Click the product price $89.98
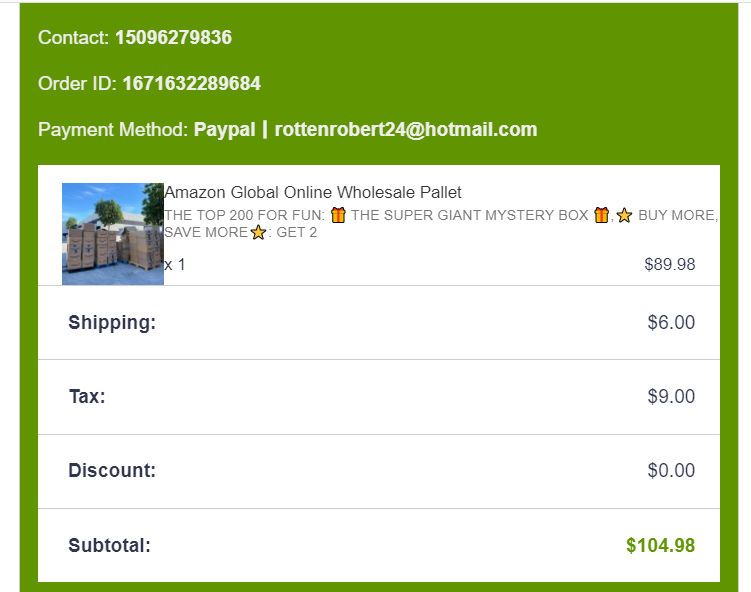751x592 pixels. [x=669, y=265]
